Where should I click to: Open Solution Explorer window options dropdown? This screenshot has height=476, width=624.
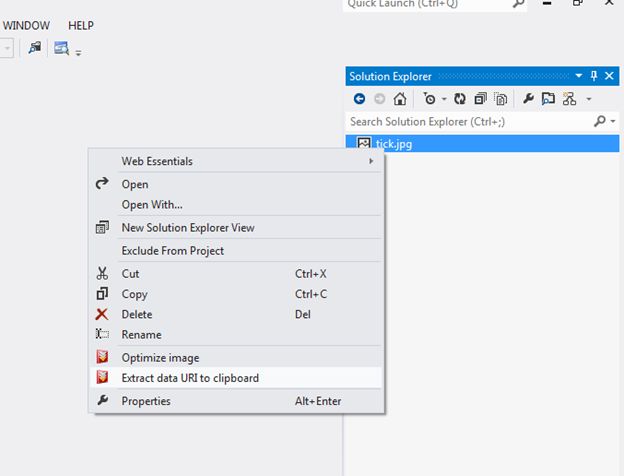(x=578, y=76)
